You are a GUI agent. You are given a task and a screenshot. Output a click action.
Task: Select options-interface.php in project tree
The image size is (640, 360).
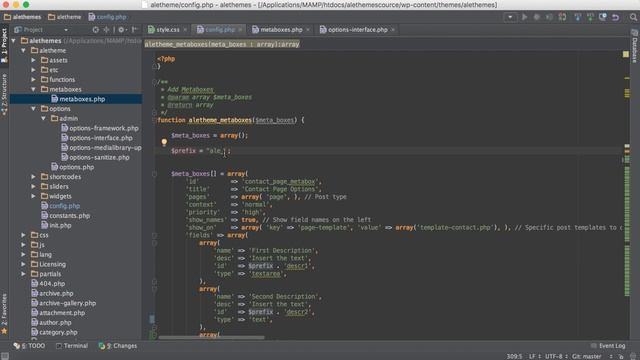click(101, 138)
